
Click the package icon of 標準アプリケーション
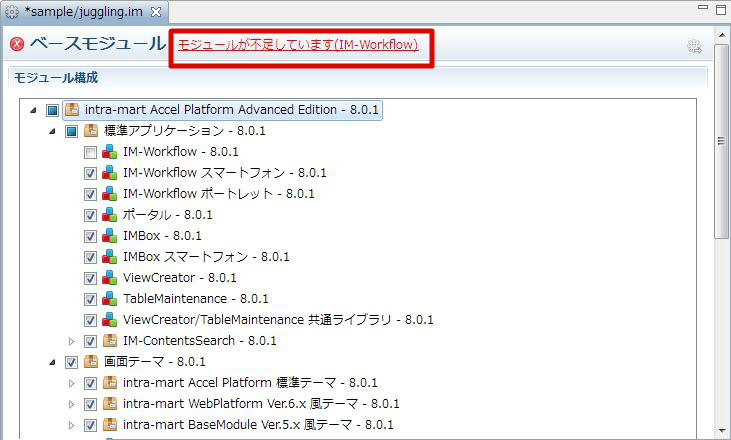[x=91, y=131]
